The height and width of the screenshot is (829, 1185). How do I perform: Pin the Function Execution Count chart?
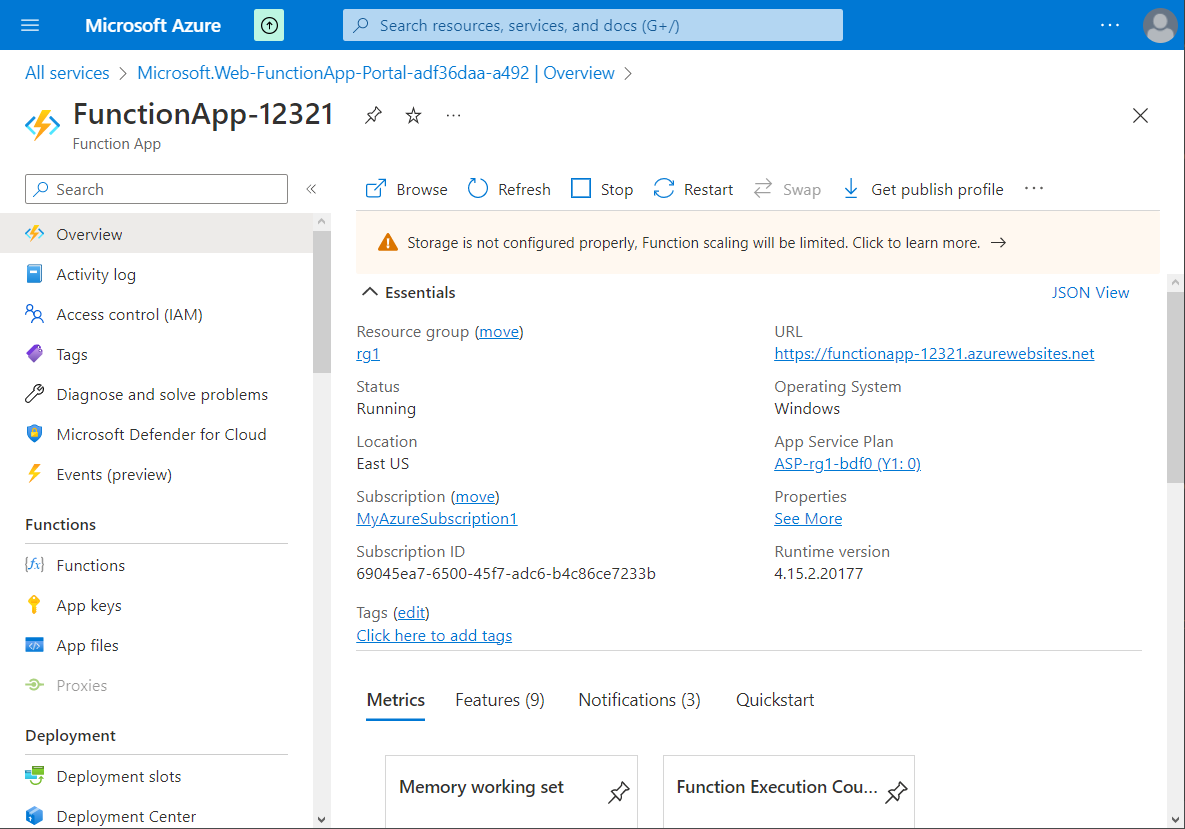tap(896, 791)
